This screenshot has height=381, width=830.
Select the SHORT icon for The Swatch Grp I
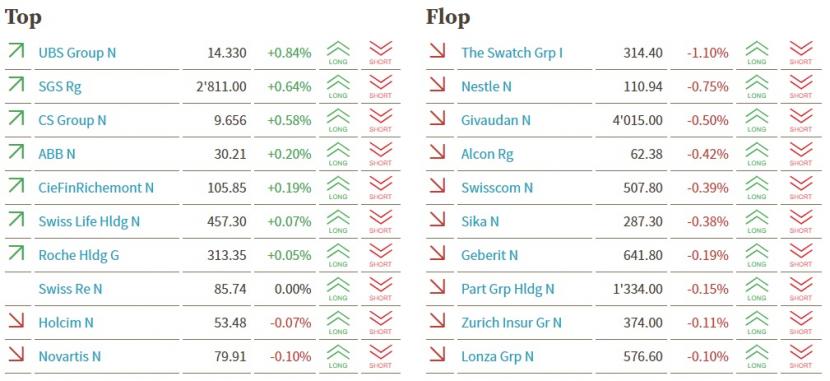[800, 53]
